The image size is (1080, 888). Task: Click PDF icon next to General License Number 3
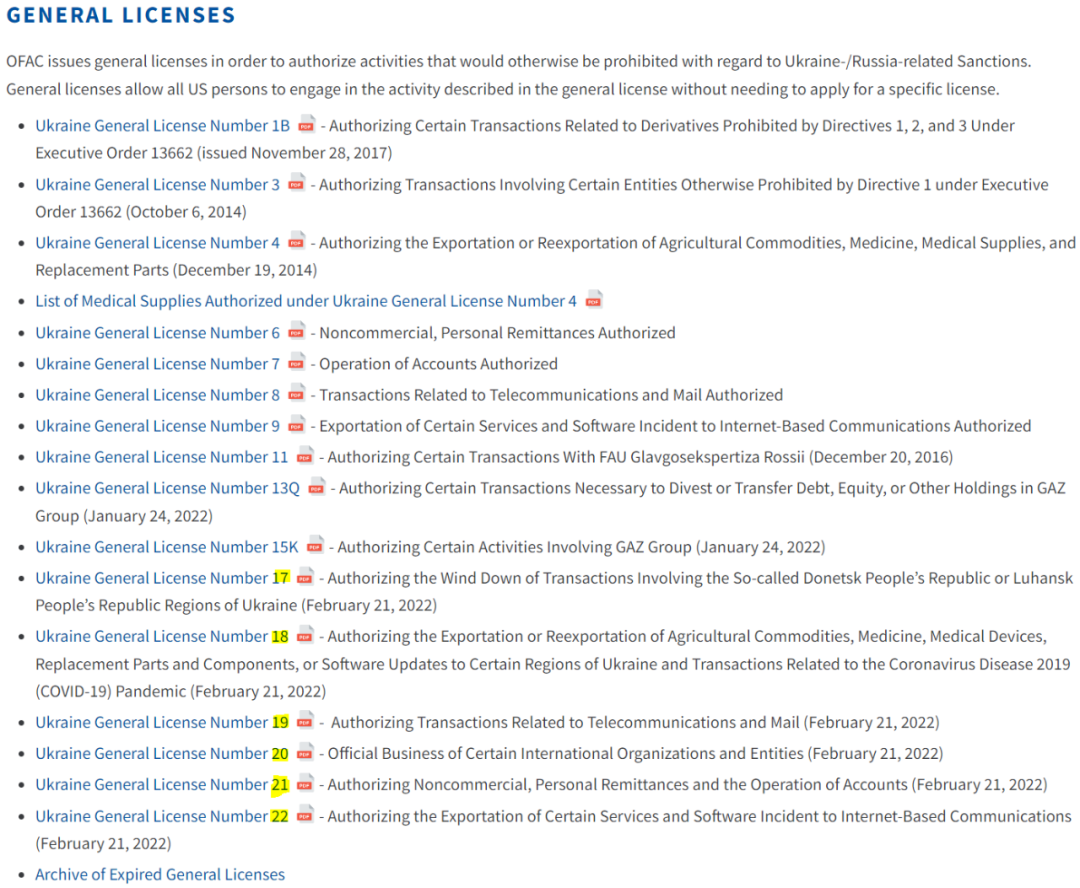click(x=297, y=183)
